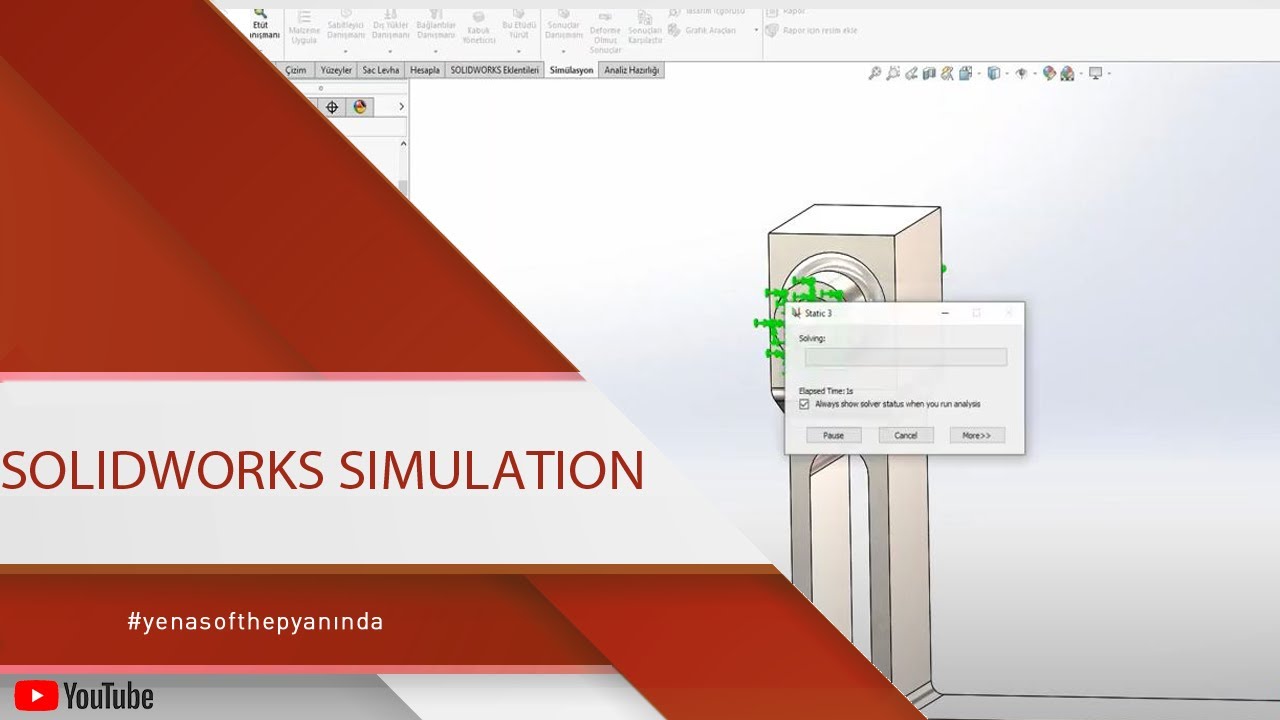Screen dimensions: 1280x720
Task: Click Cancel in Static 3 dialog
Action: coord(906,435)
